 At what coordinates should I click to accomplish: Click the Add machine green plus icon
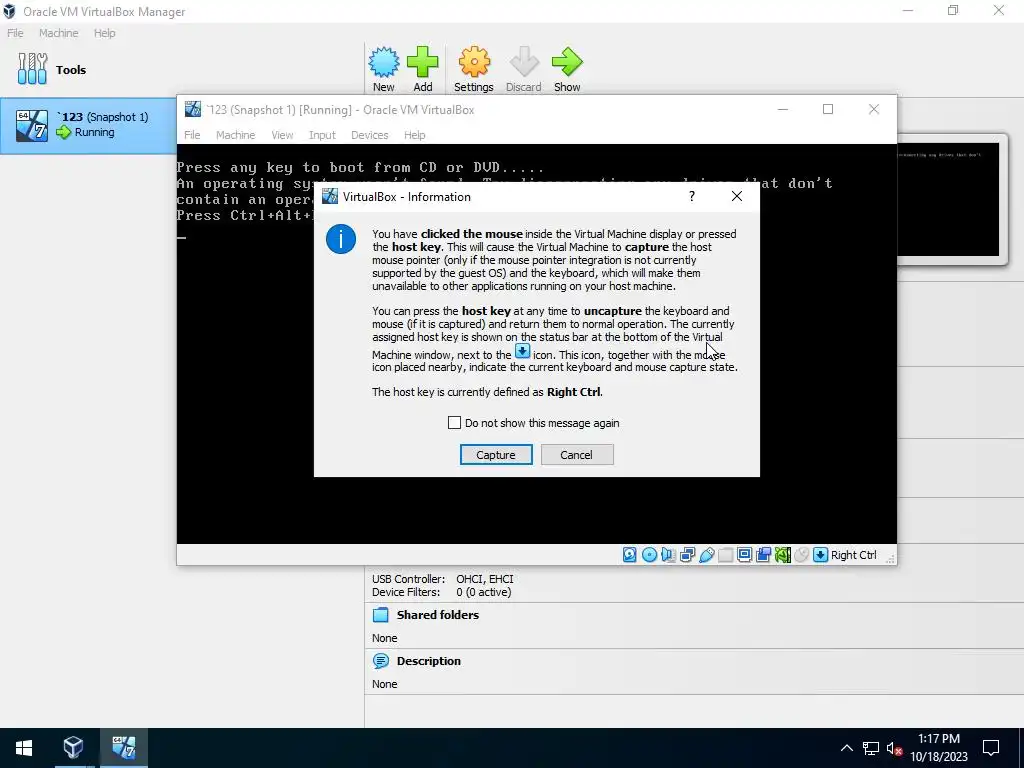click(x=423, y=63)
